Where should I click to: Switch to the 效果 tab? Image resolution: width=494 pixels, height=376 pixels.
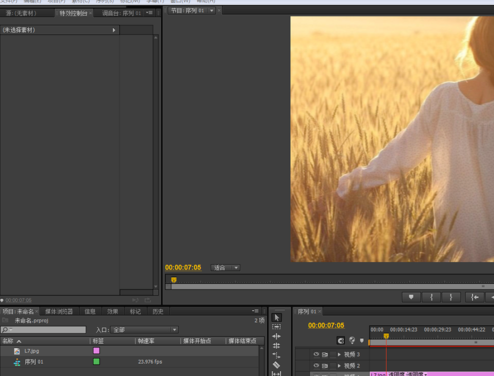[113, 312]
